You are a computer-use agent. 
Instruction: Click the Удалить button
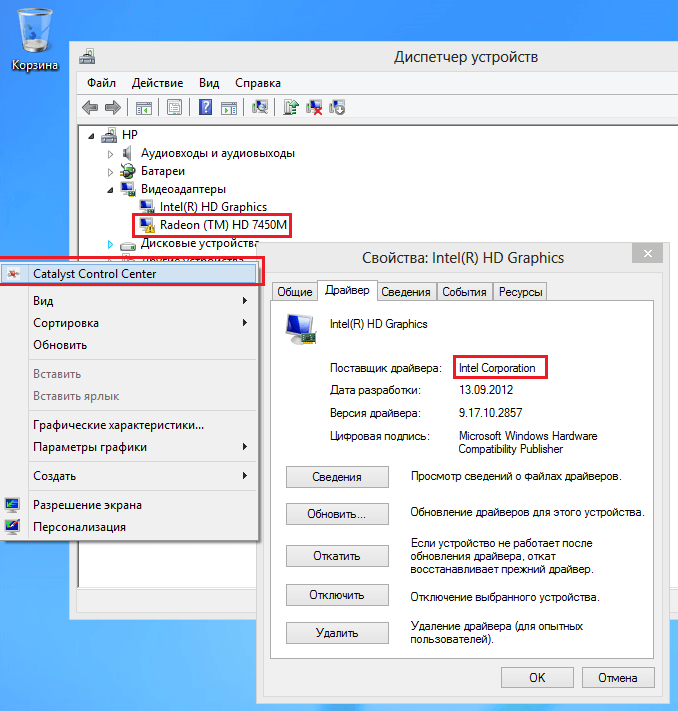(x=337, y=633)
